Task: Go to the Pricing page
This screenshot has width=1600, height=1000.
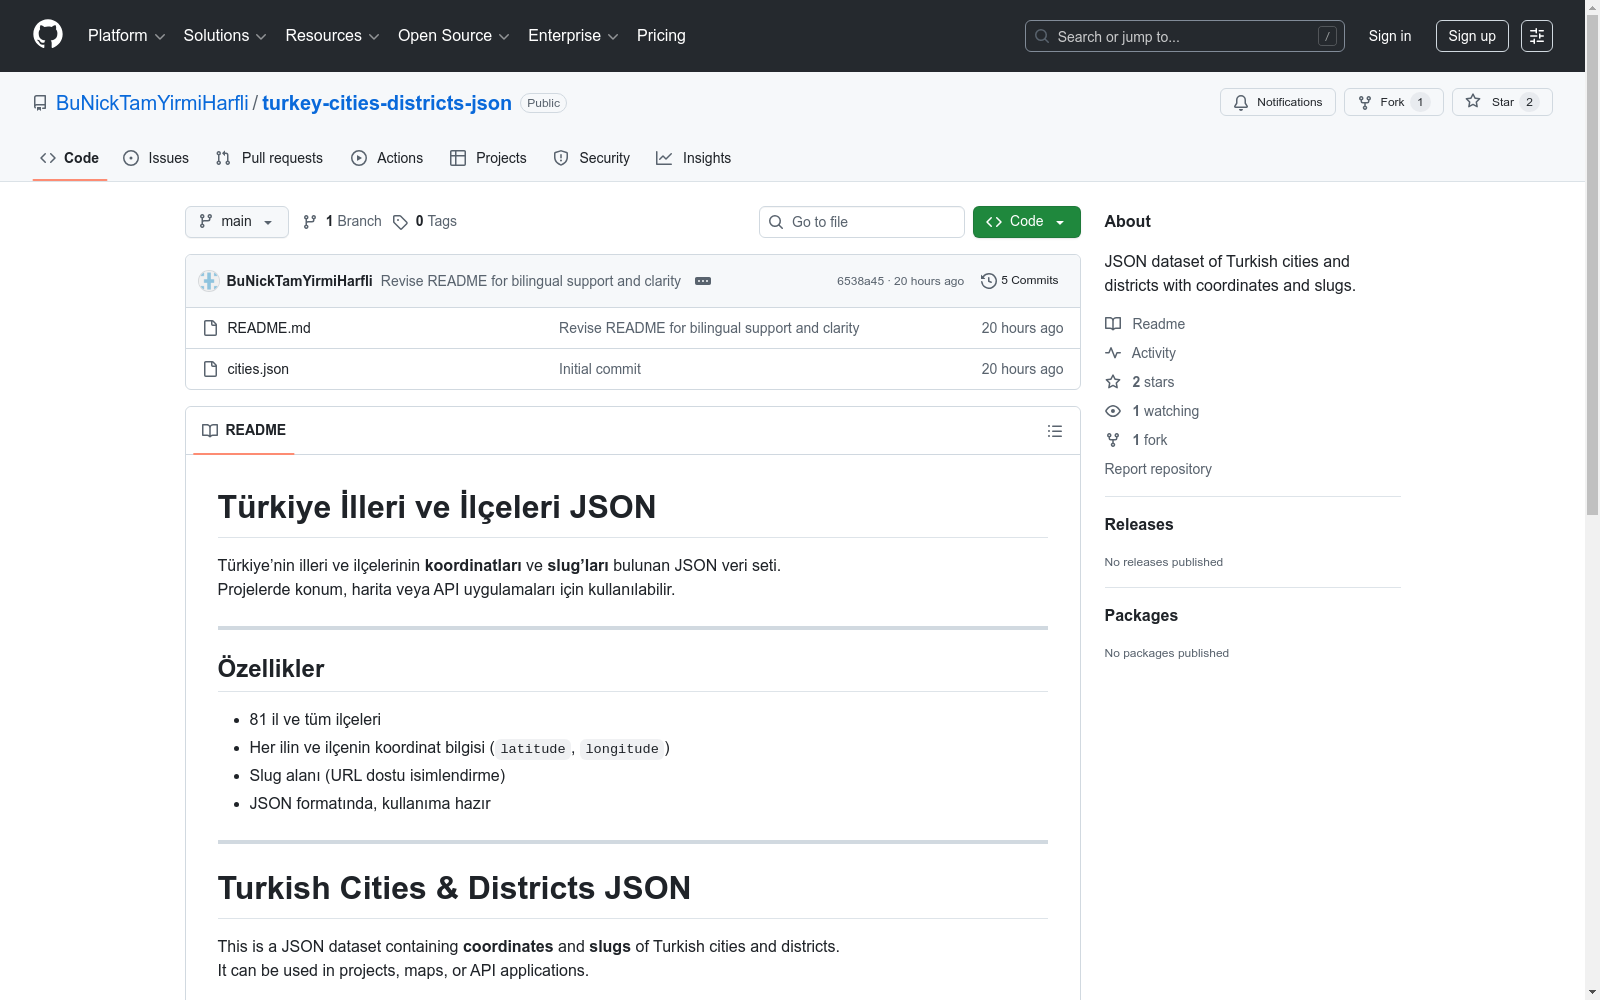Action: [661, 36]
